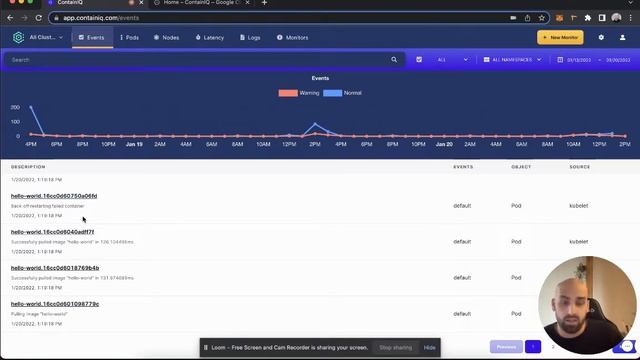Click the namespaces grid icon
The height and width of the screenshot is (360, 640).
point(486,60)
